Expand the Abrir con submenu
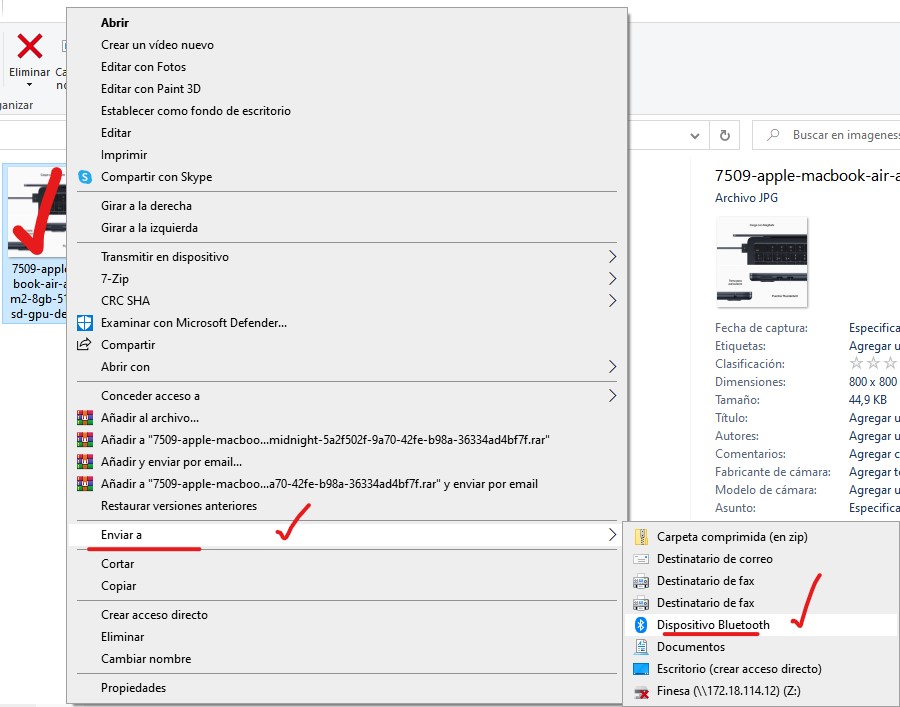The height and width of the screenshot is (707, 900). coord(612,367)
